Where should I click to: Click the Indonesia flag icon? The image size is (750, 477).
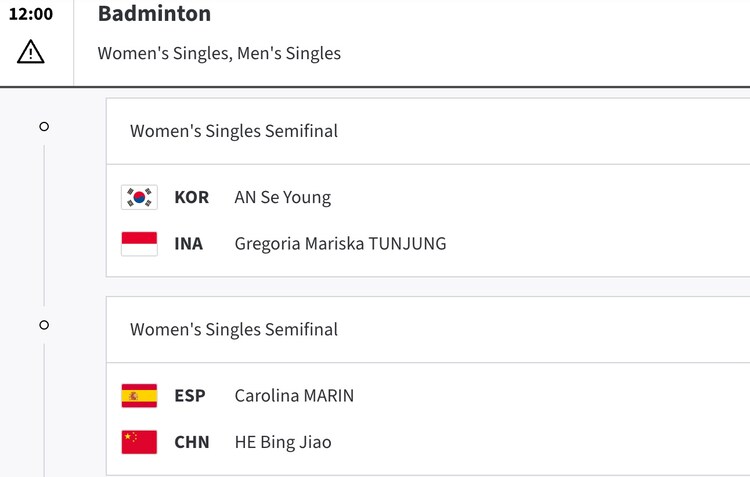click(x=139, y=243)
